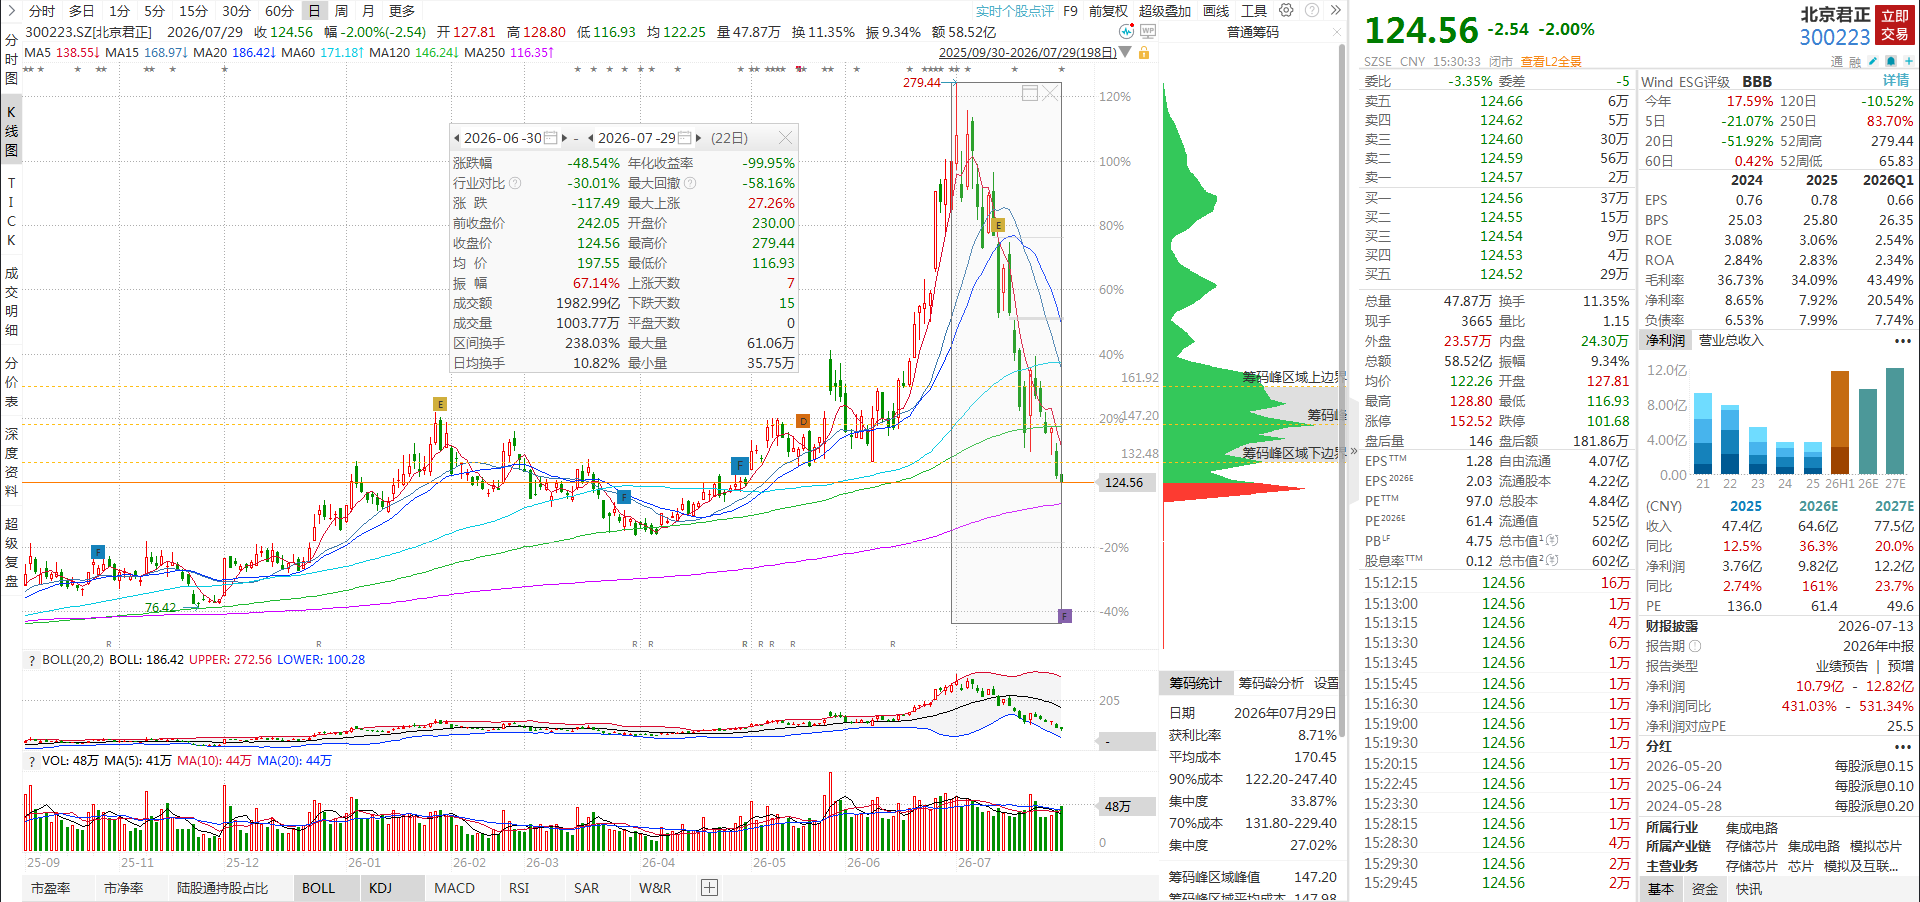
Task: Toggle the BOLL indicator button
Action: click(x=319, y=888)
